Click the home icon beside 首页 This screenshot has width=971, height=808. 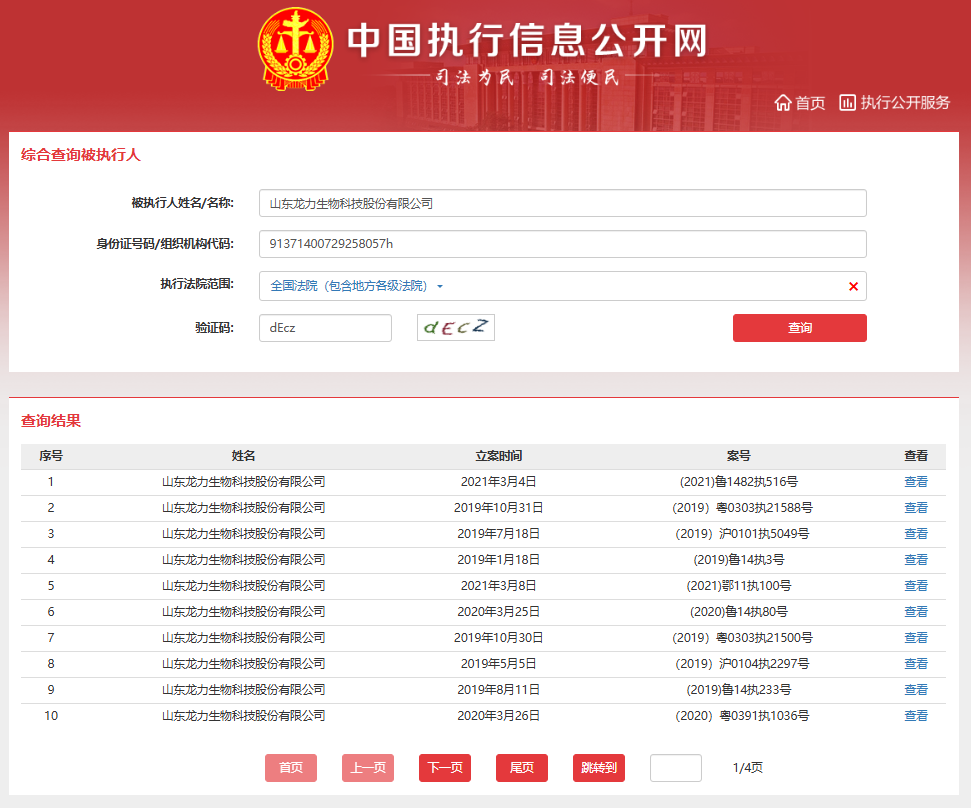(x=783, y=103)
